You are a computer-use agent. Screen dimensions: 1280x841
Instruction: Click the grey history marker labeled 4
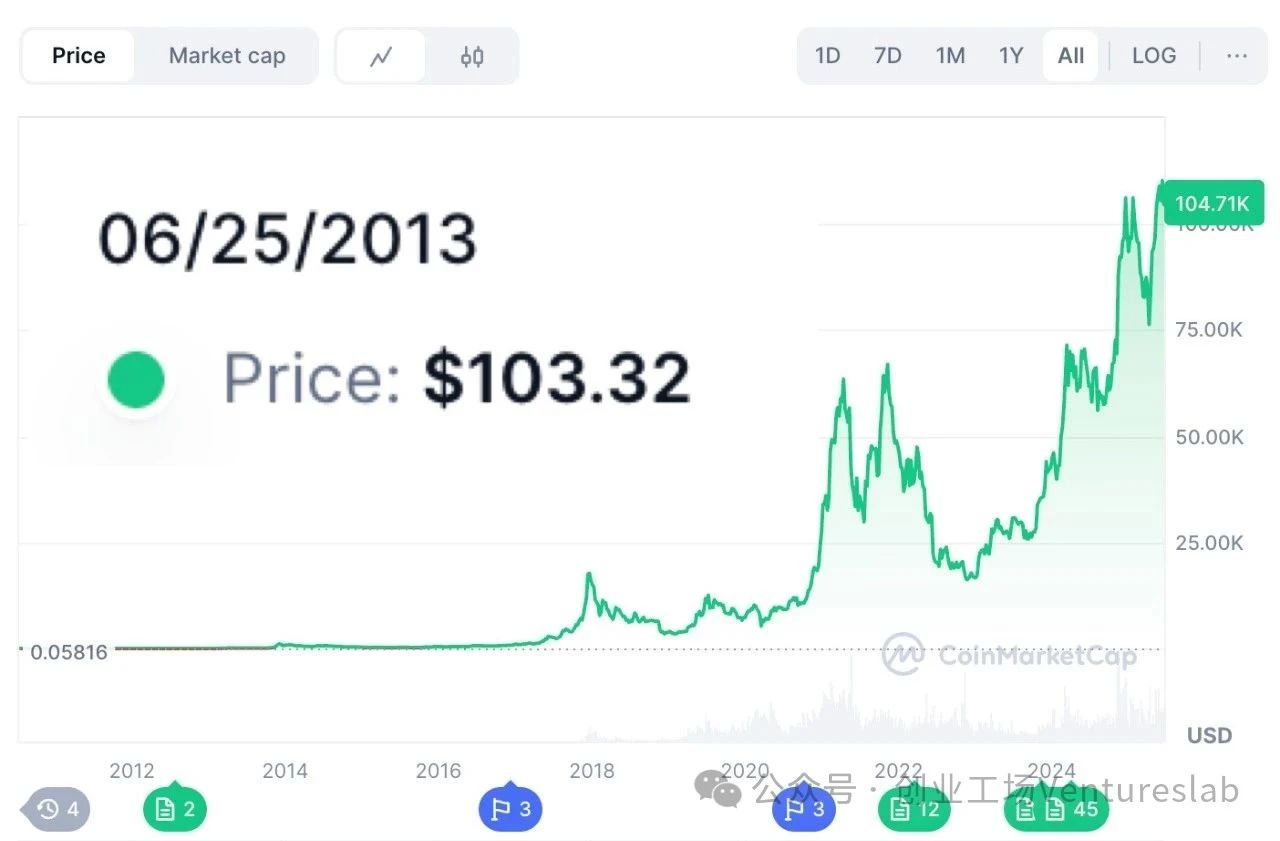coord(57,809)
